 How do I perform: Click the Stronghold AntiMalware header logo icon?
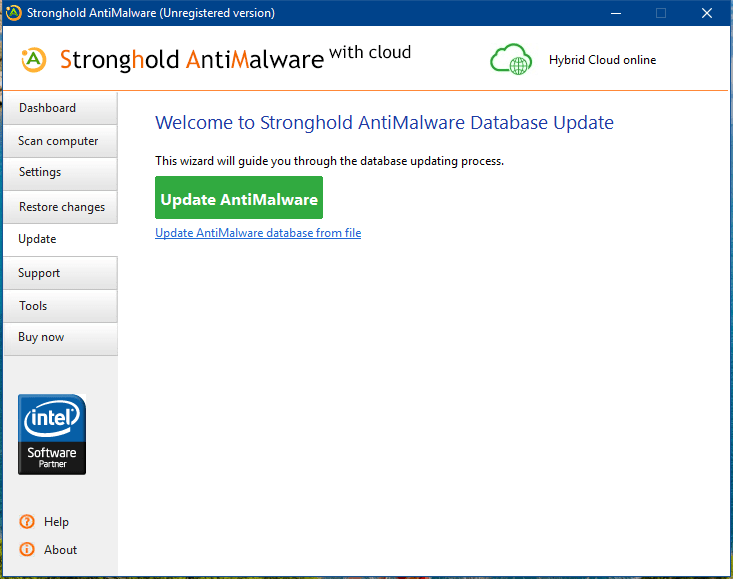coord(34,60)
